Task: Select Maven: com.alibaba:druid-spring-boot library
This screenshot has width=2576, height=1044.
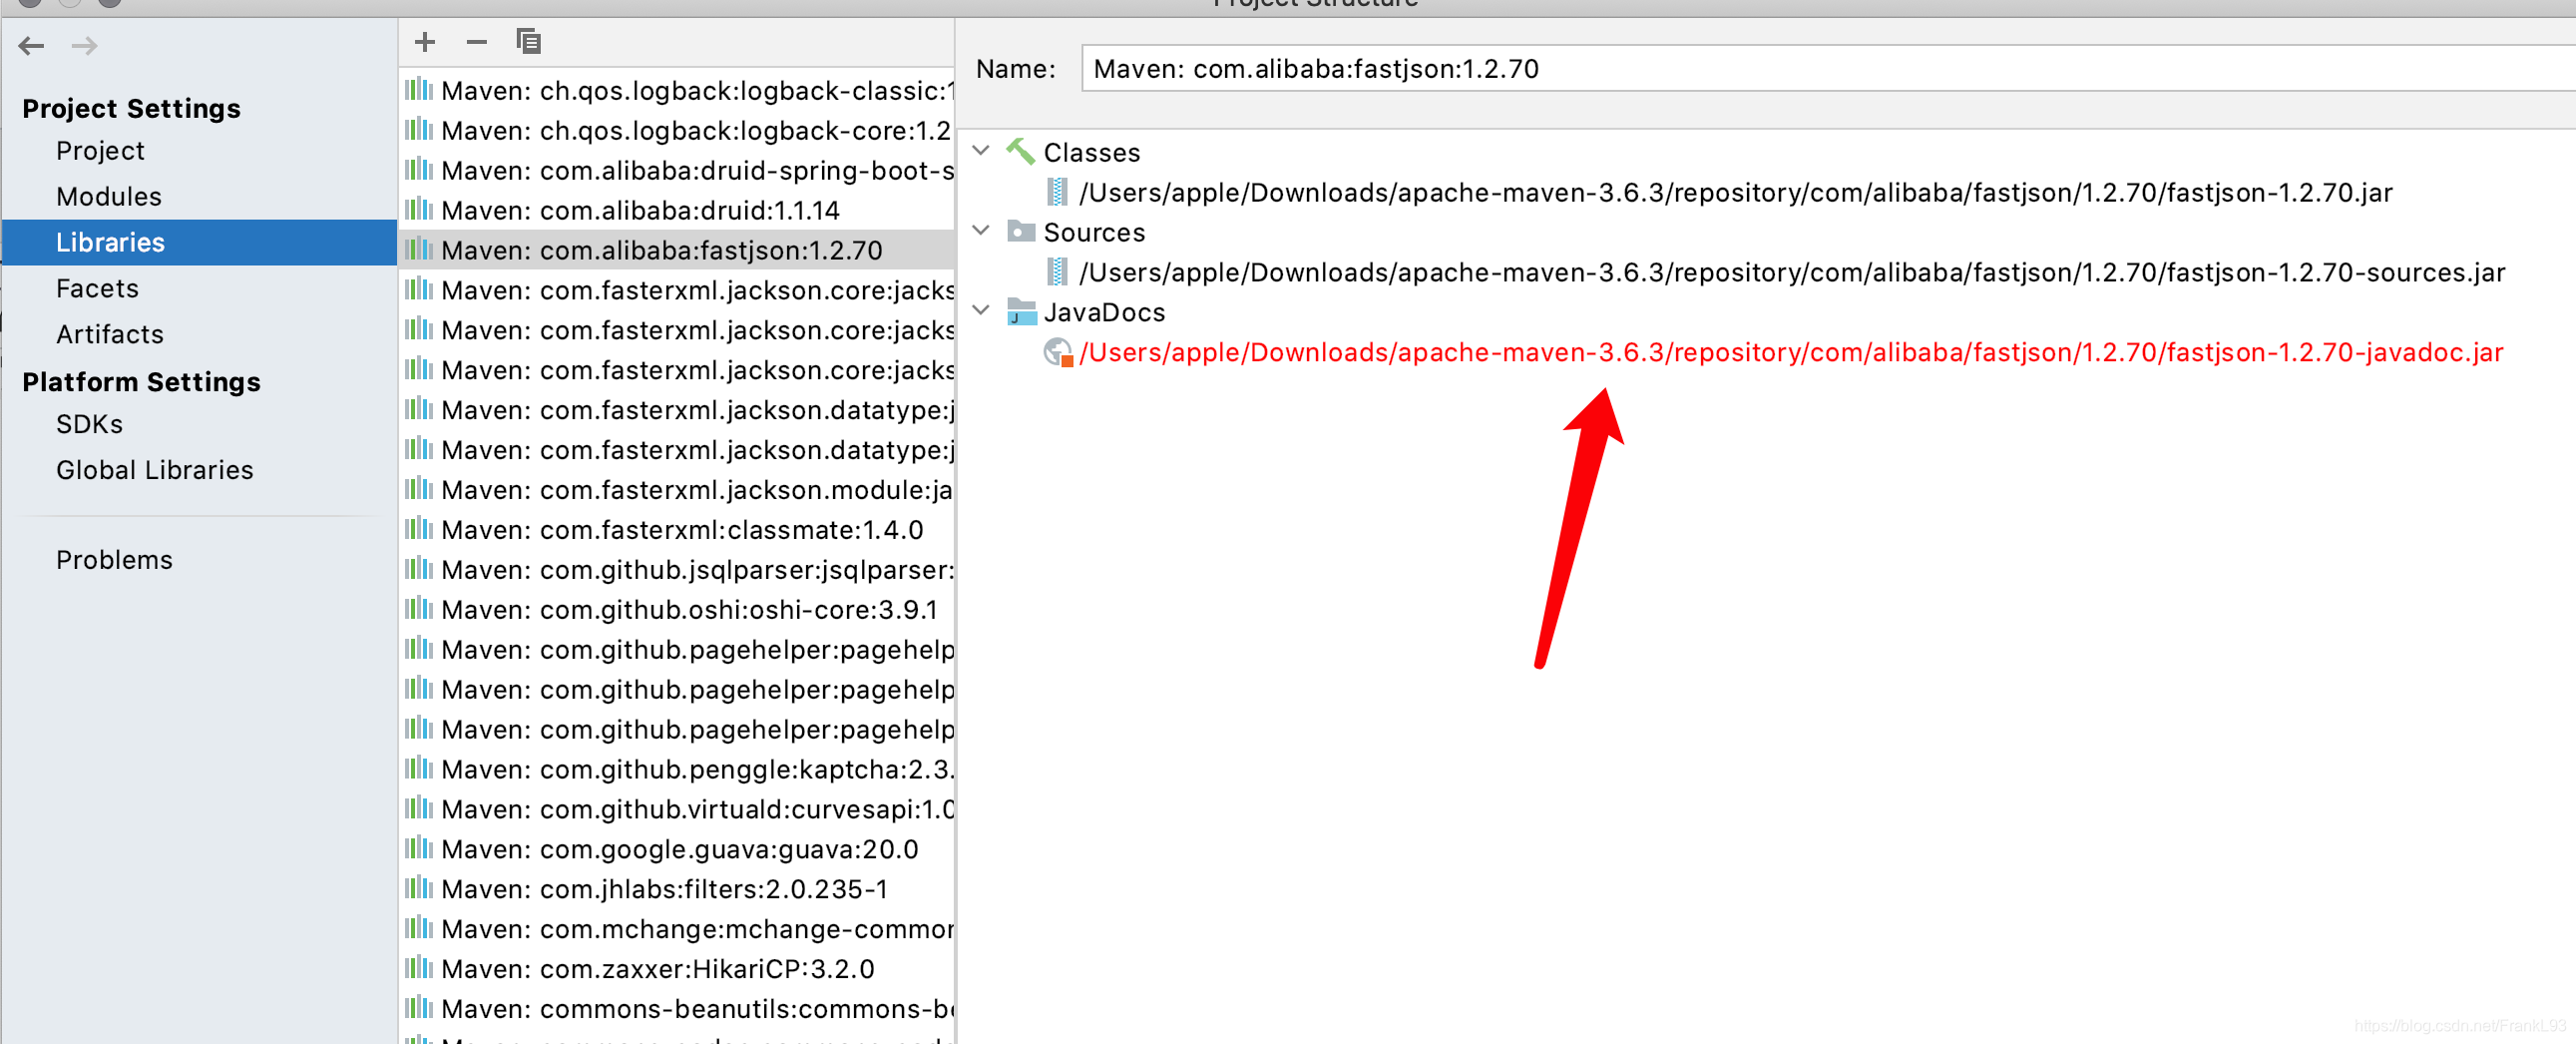Action: pyautogui.click(x=677, y=170)
